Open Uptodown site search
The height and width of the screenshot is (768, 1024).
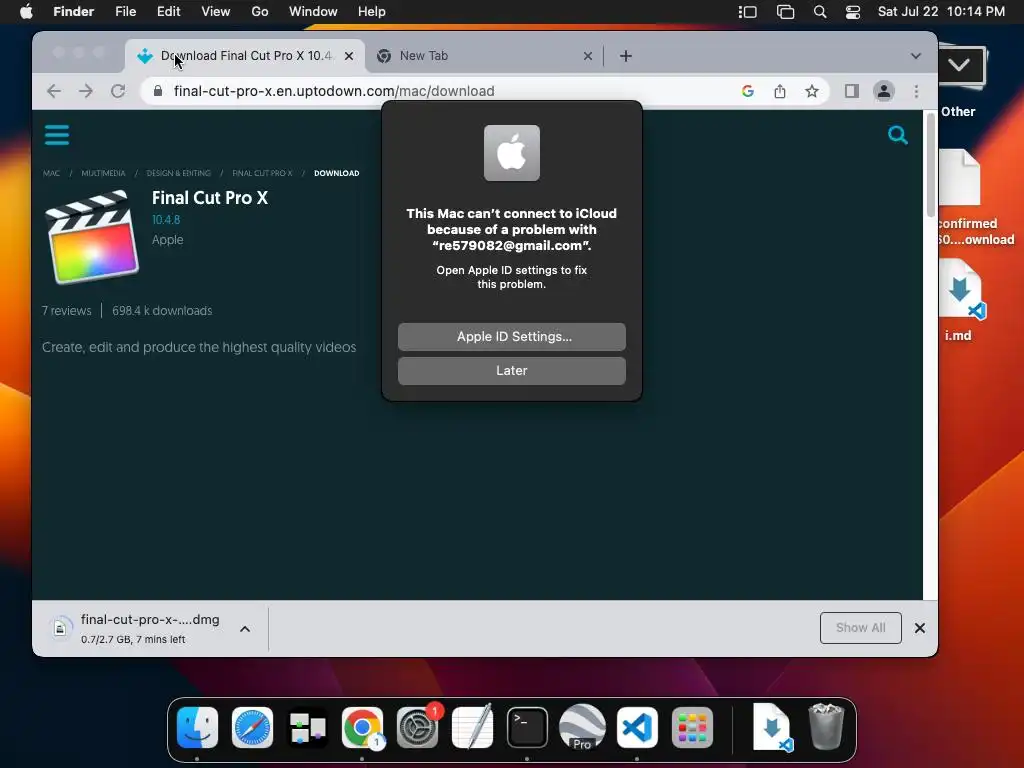tap(898, 135)
